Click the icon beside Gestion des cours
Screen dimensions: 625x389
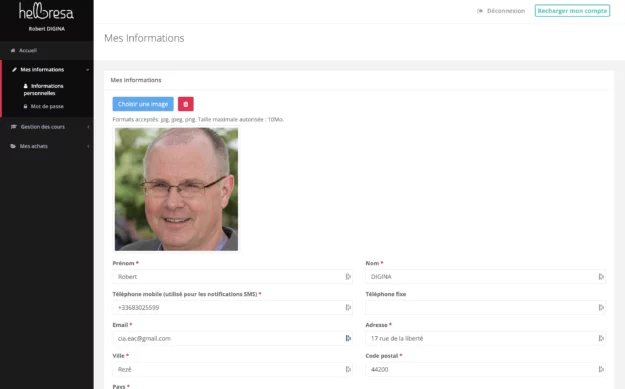tap(14, 127)
